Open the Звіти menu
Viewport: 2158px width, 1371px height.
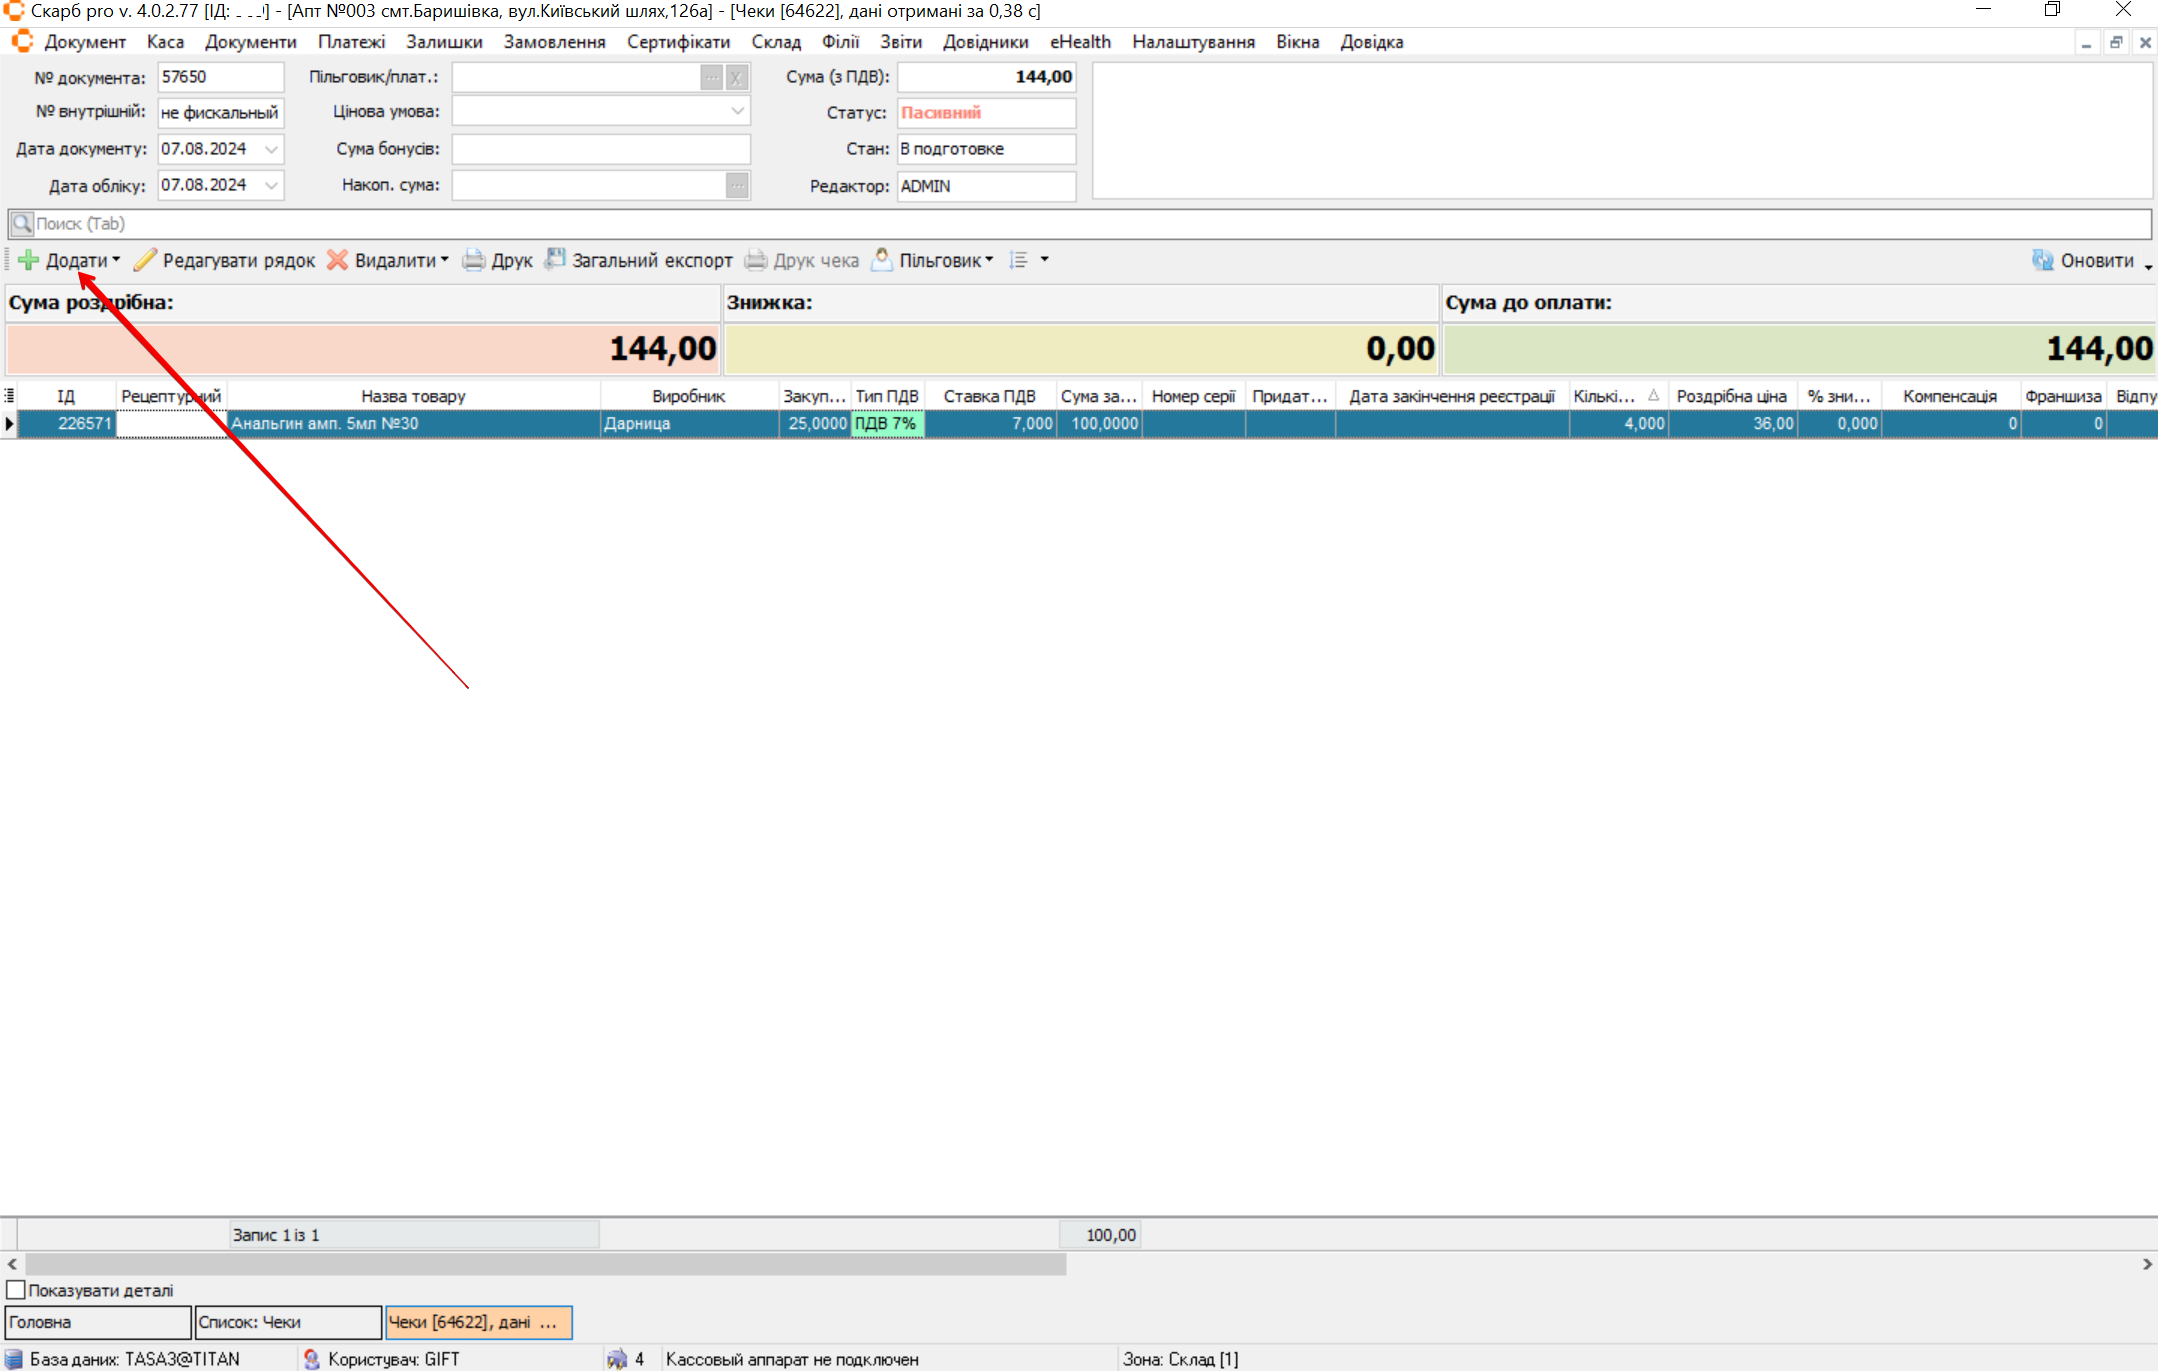[900, 42]
